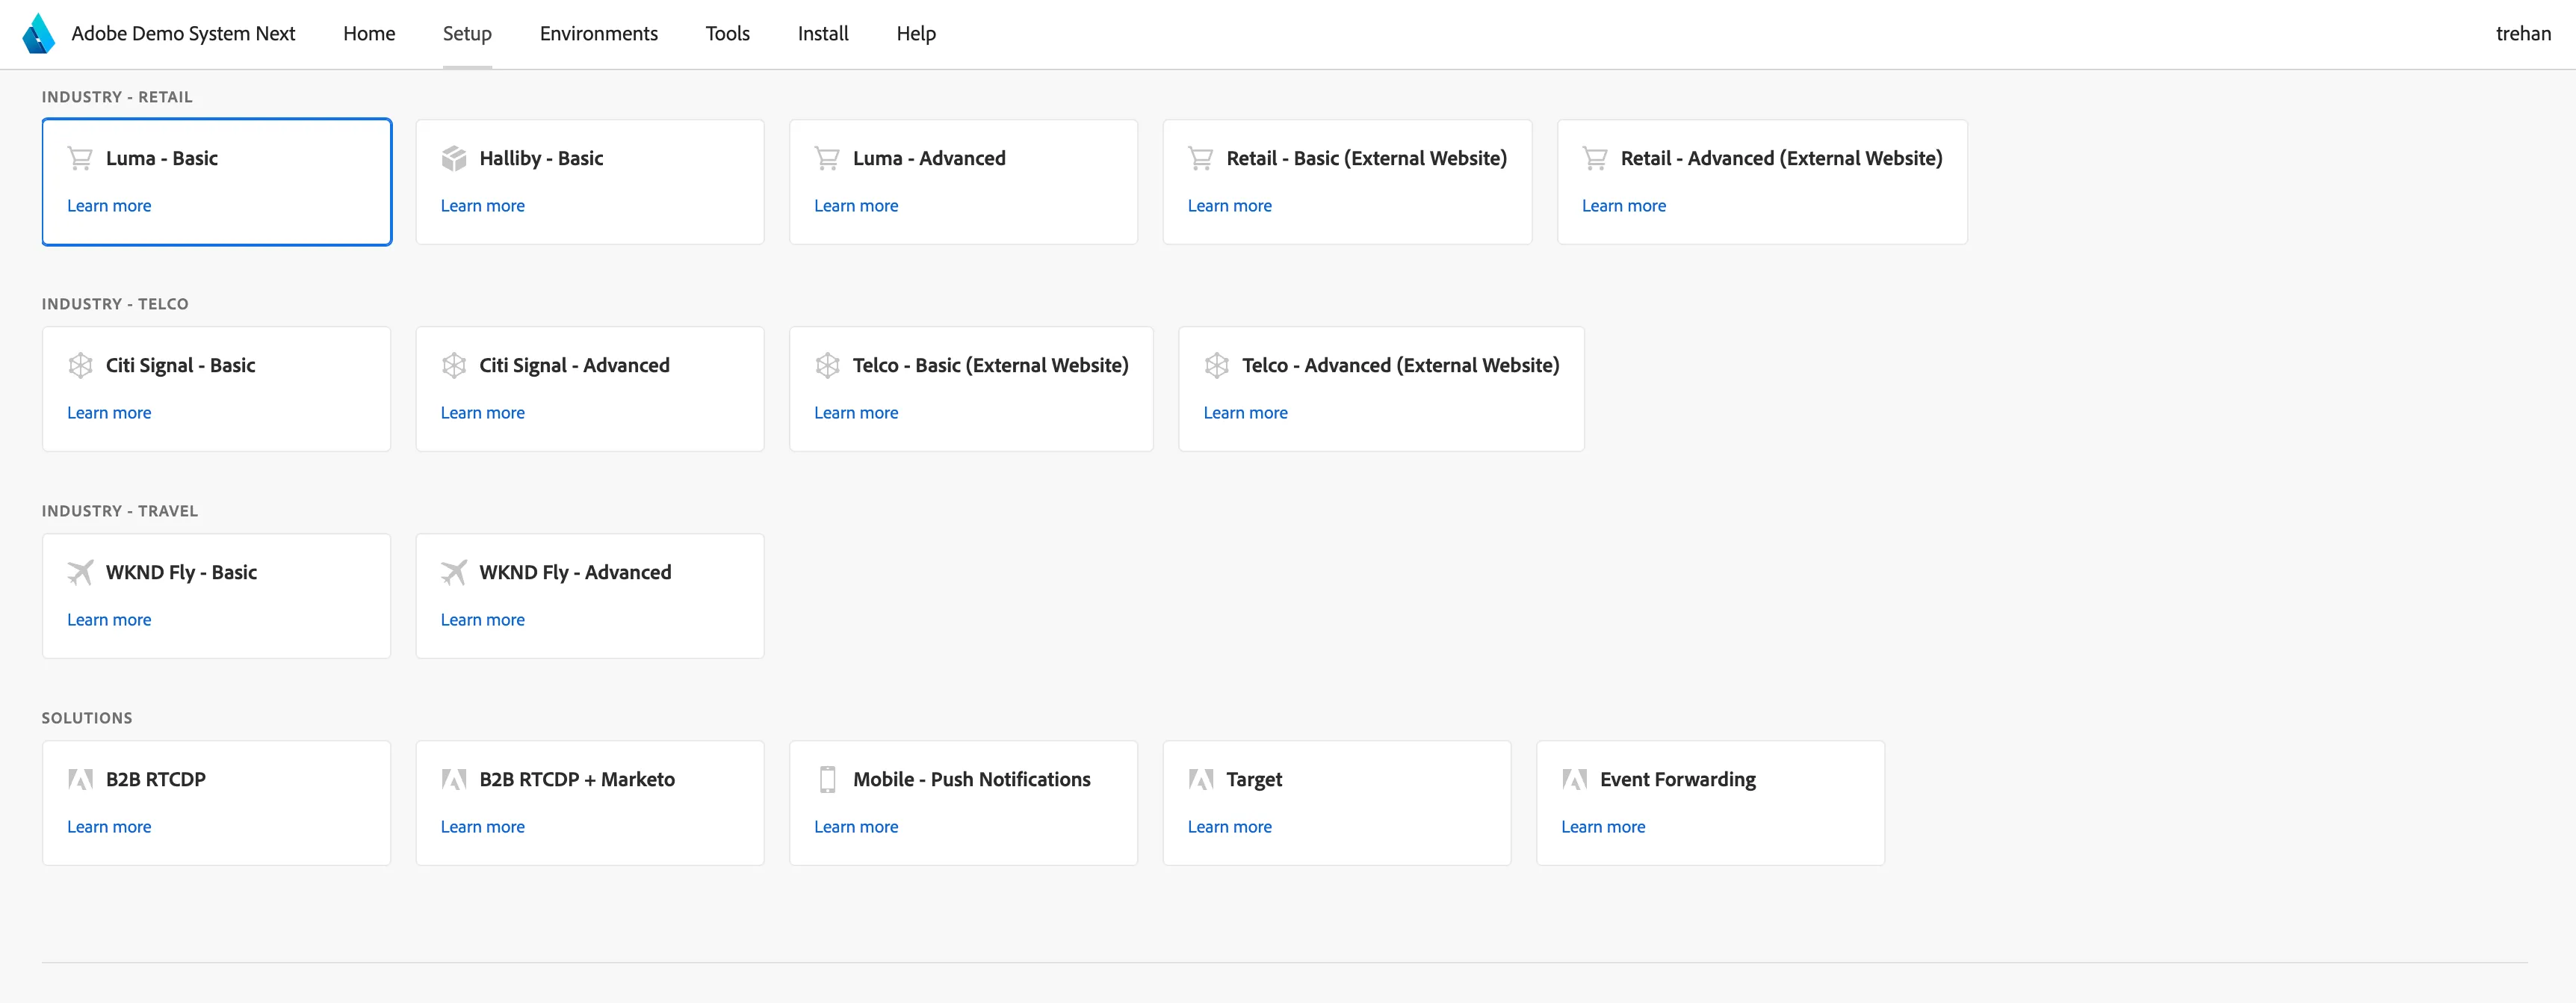Click the Citi Signal - Advanced hexagon icon
The image size is (2576, 1003).
454,365
